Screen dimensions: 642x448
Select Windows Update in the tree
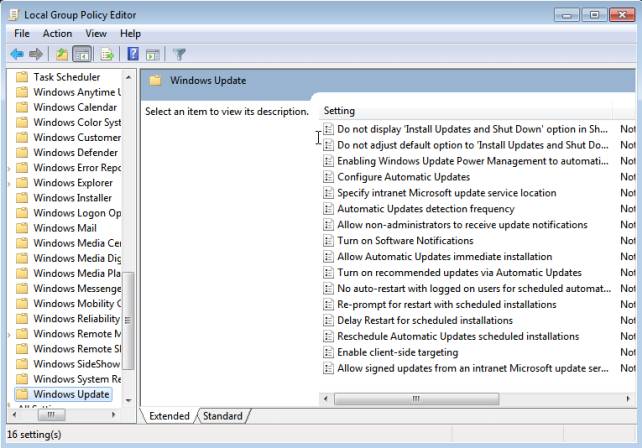(71, 394)
